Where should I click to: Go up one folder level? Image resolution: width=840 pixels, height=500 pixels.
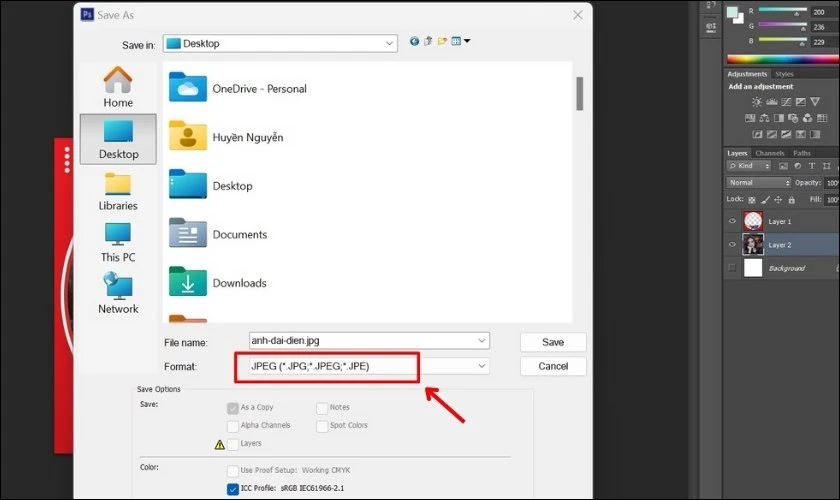[x=428, y=41]
